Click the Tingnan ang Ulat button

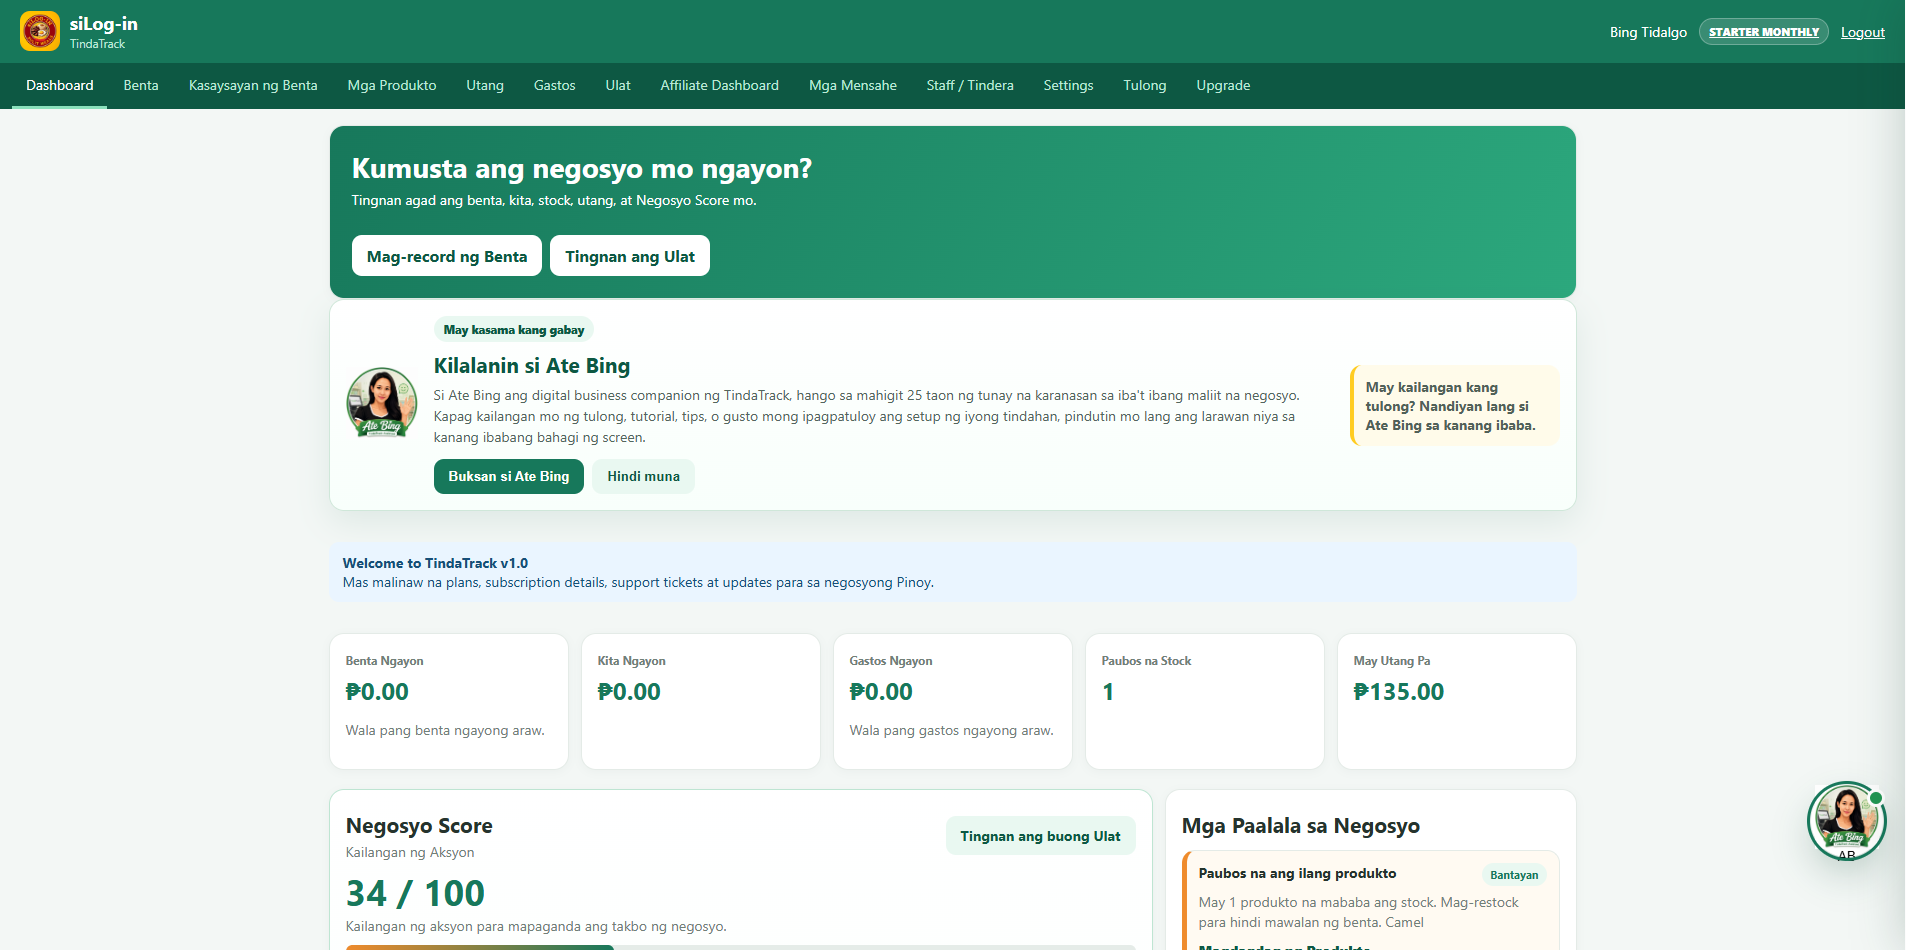pos(630,256)
